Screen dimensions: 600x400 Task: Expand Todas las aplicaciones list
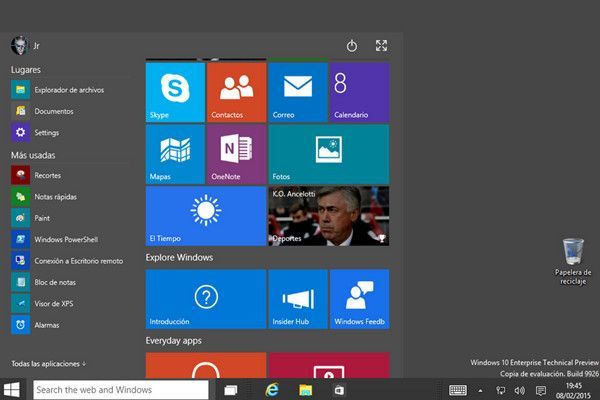(48, 364)
